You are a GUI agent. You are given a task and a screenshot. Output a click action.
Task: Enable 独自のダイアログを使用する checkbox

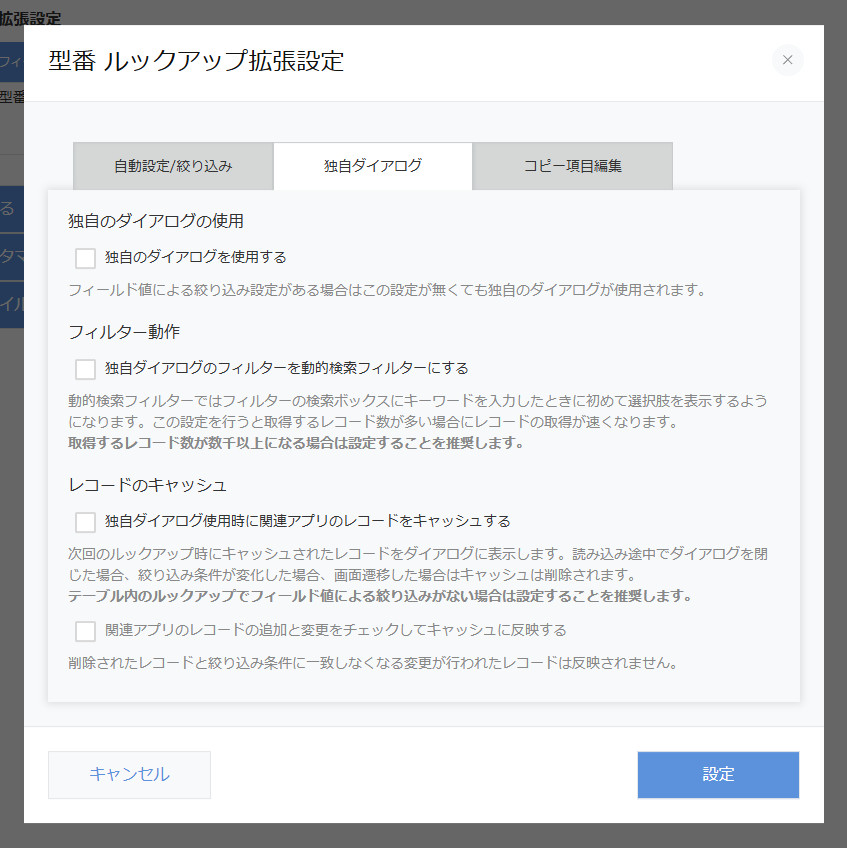[x=85, y=257]
